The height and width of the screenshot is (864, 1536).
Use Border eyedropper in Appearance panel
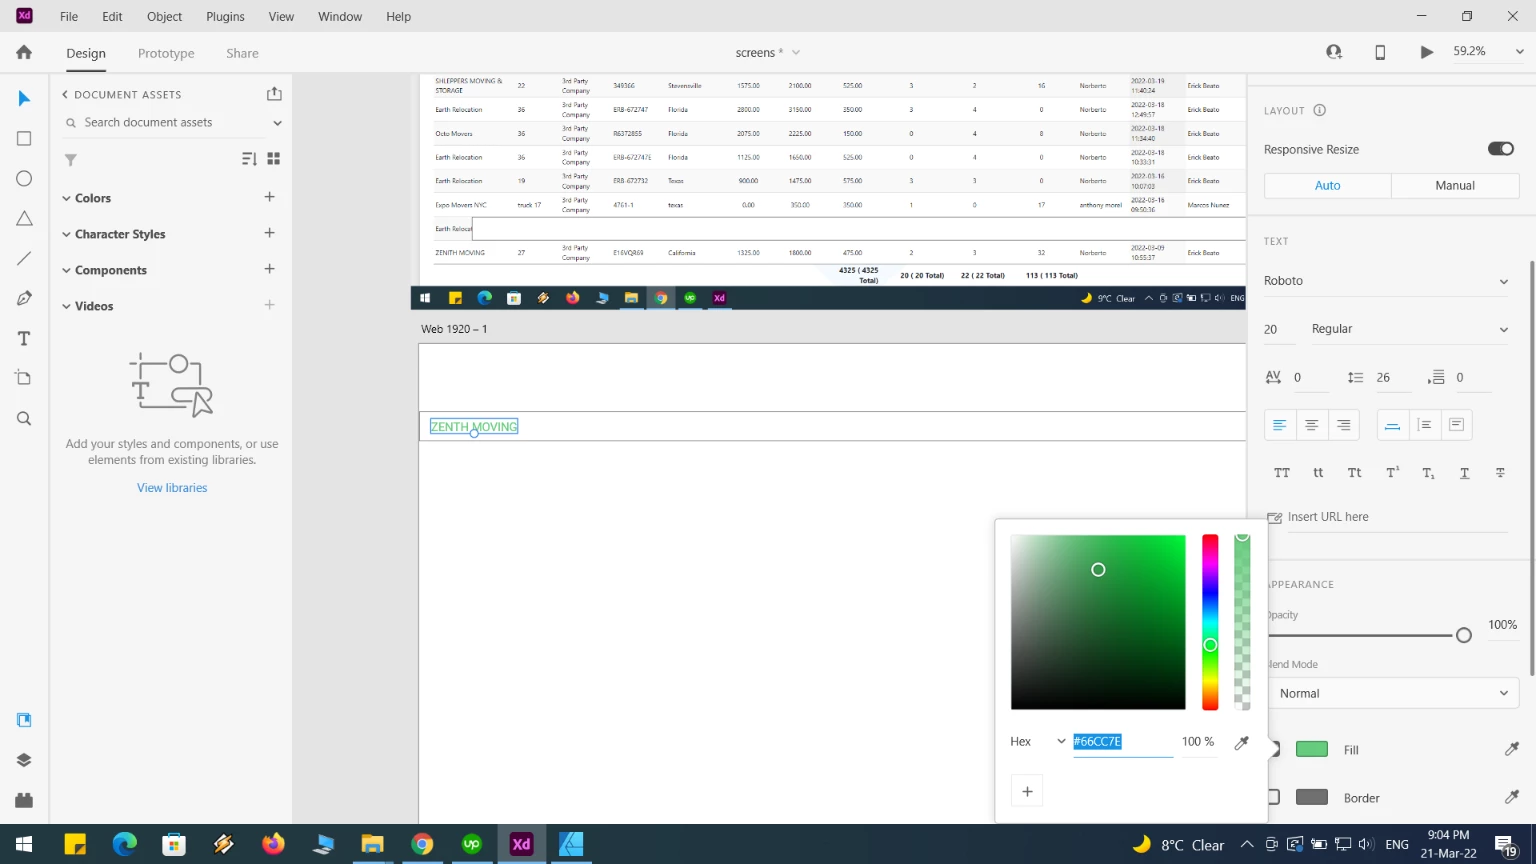[x=1512, y=797]
